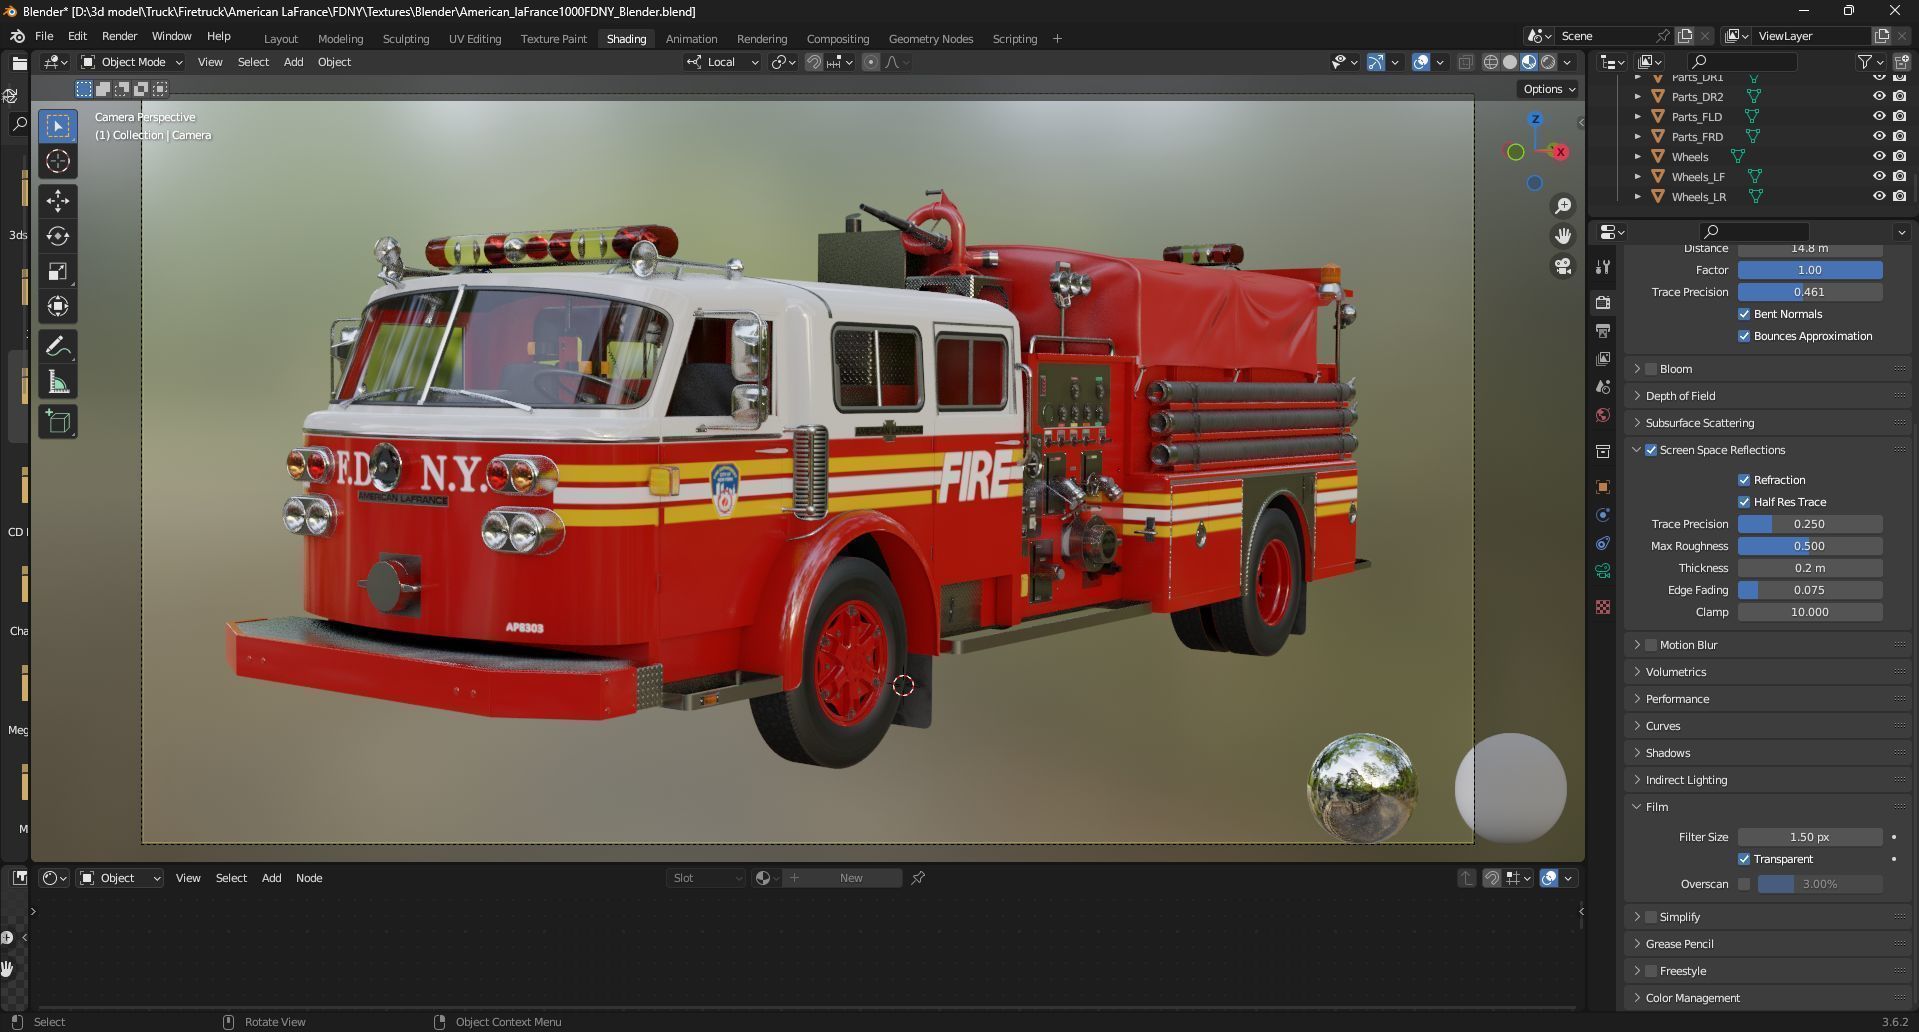The image size is (1919, 1032).
Task: Open Texture properties tab
Action: pyautogui.click(x=1603, y=607)
